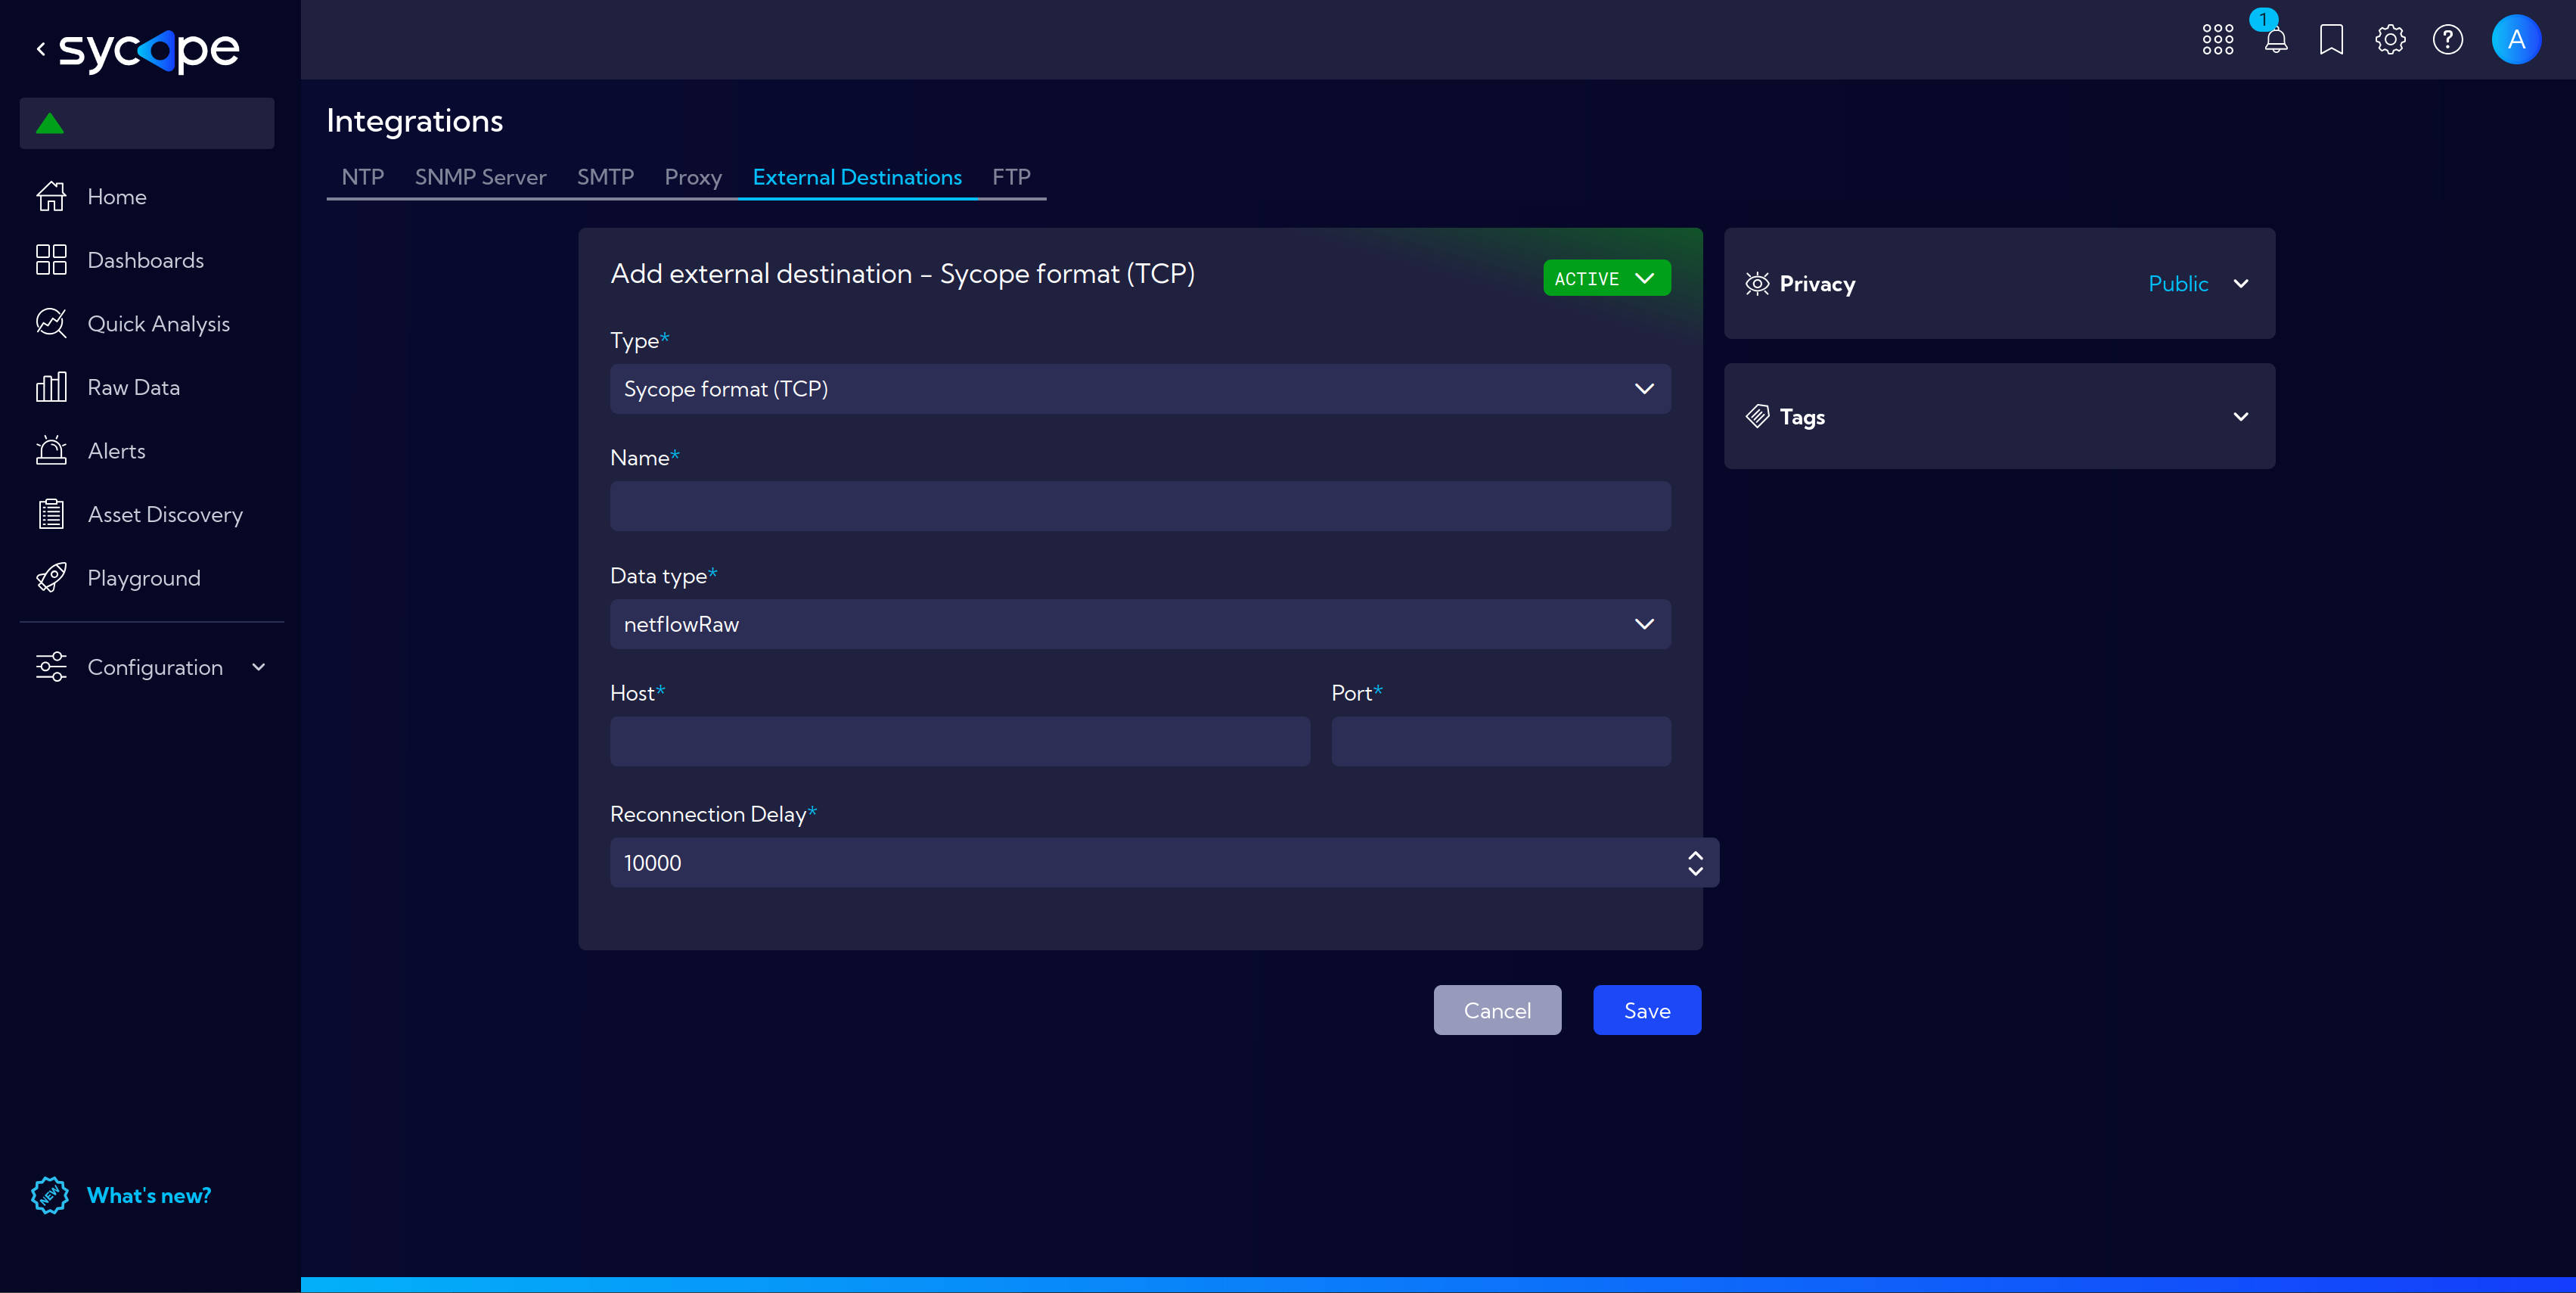Switch to the Proxy tab
The image size is (2576, 1293).
[x=693, y=177]
